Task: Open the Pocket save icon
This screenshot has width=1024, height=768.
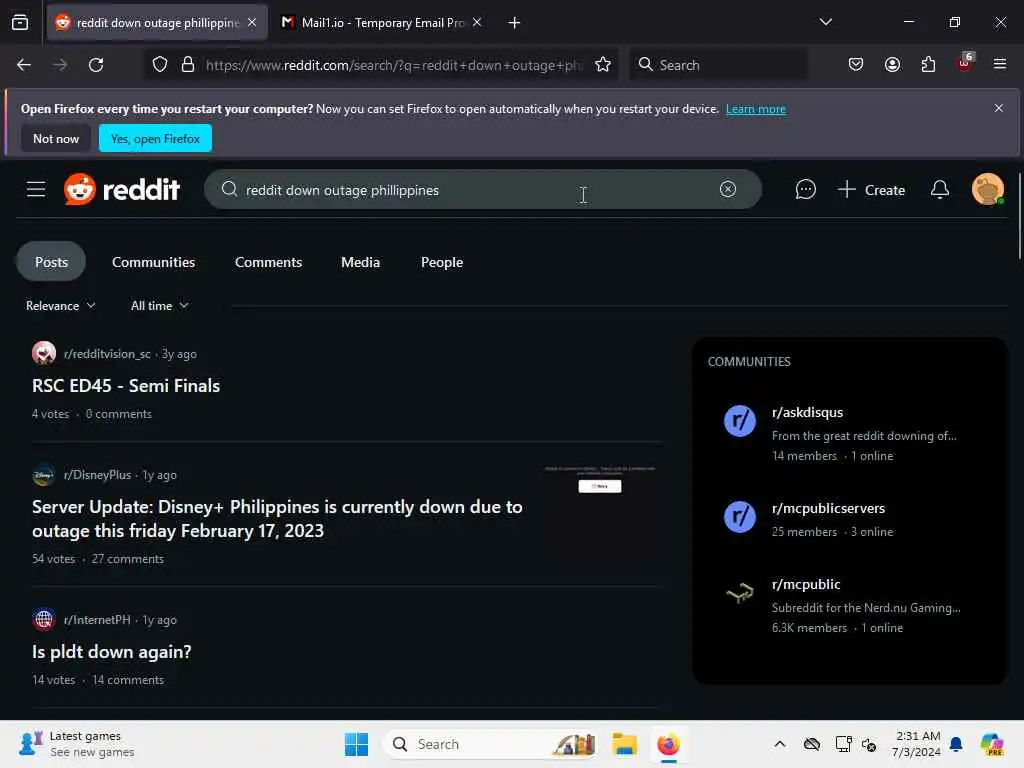Action: (x=856, y=65)
